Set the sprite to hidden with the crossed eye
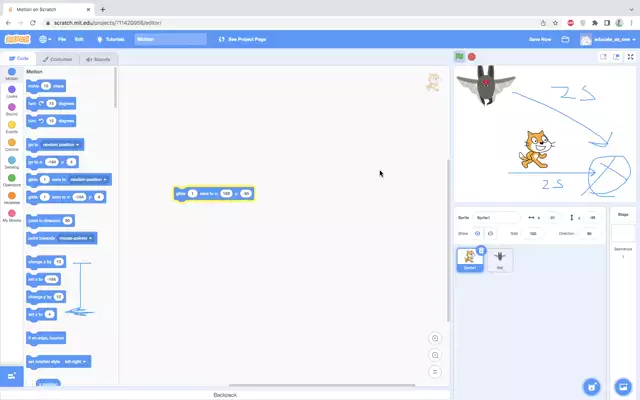Image resolution: width=640 pixels, height=400 pixels. [x=490, y=233]
